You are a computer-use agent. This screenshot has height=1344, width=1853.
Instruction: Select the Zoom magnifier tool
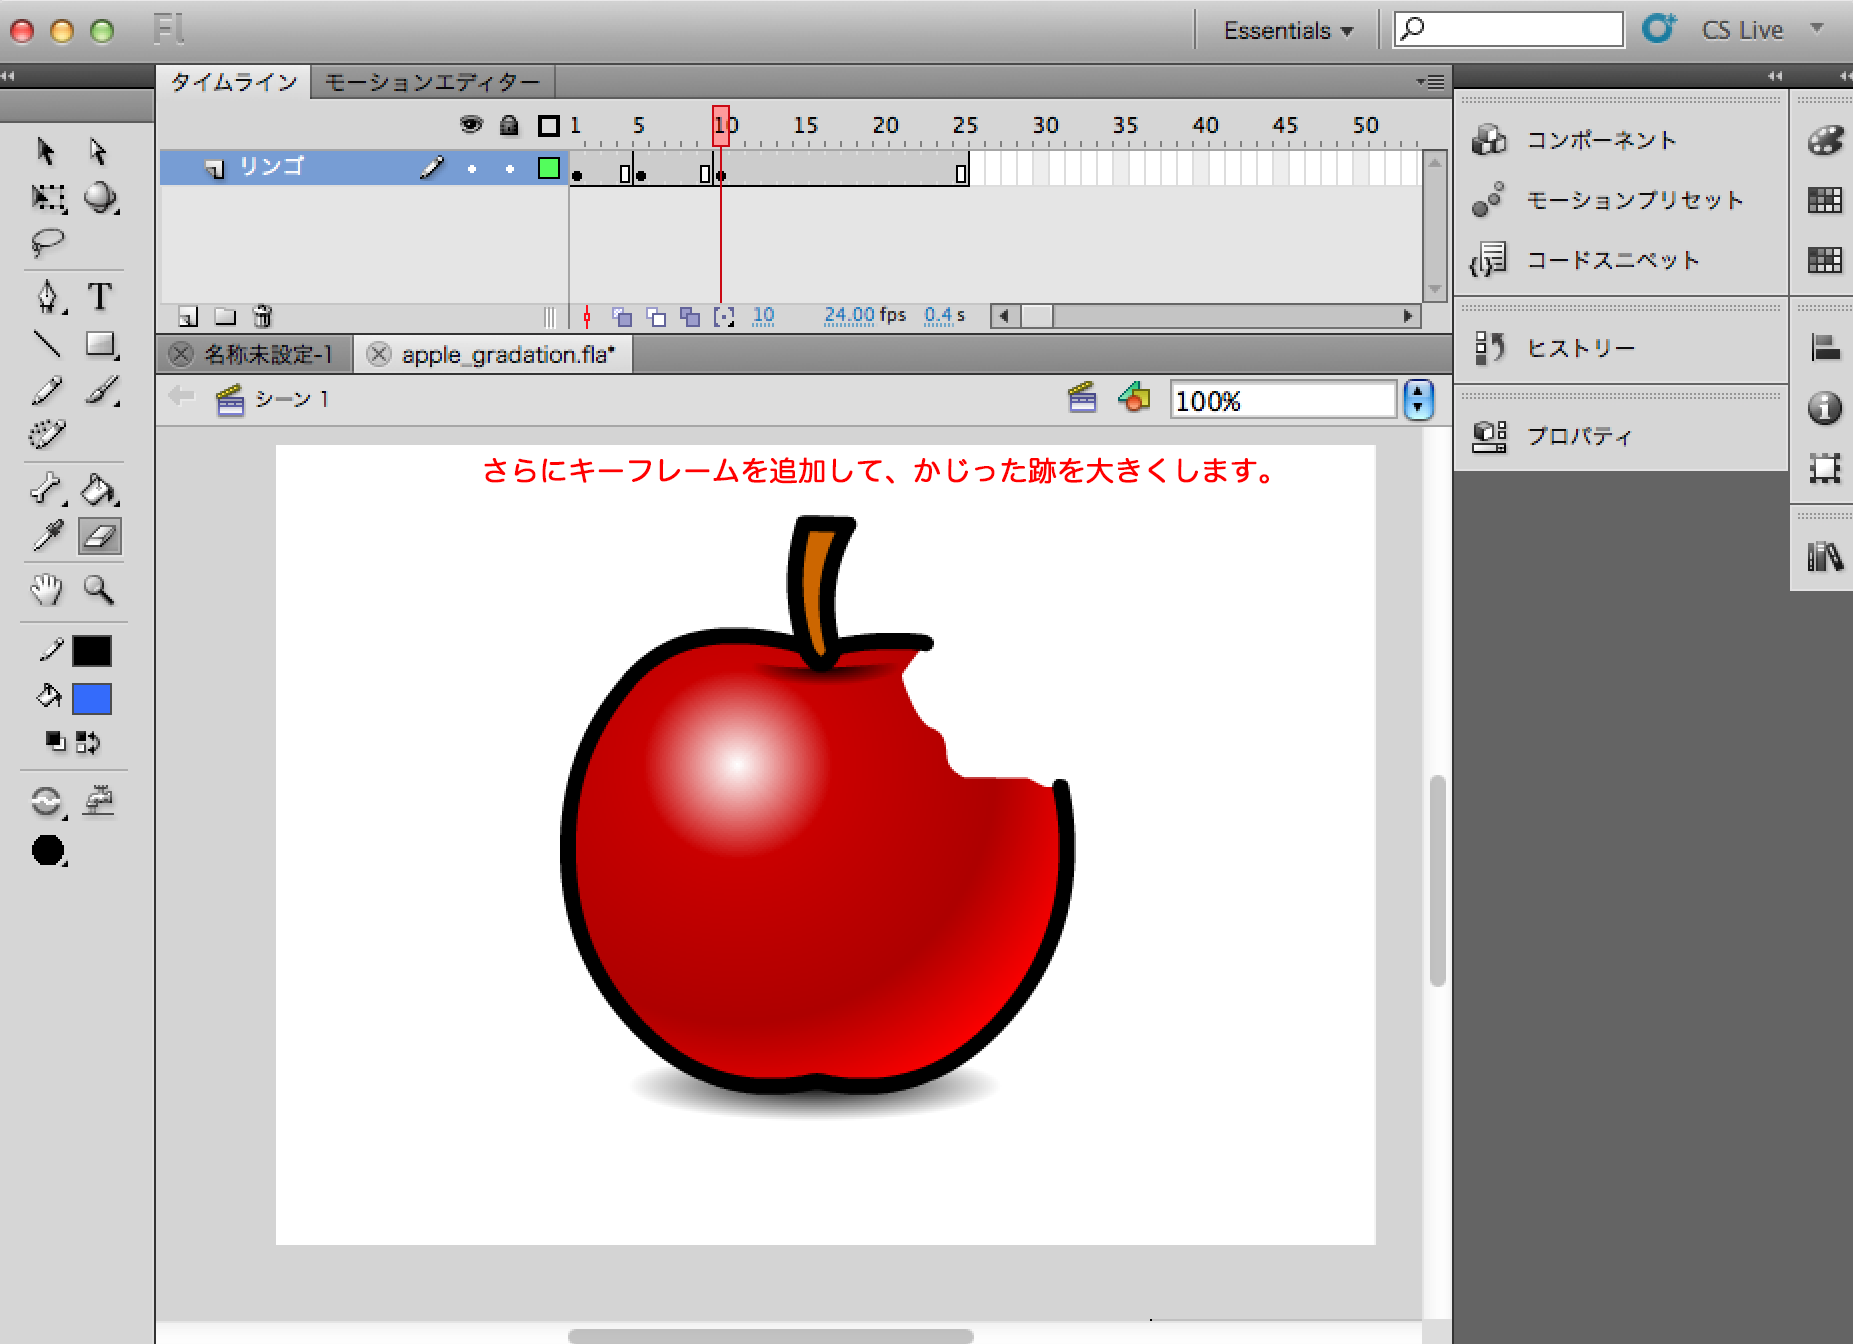pos(98,590)
